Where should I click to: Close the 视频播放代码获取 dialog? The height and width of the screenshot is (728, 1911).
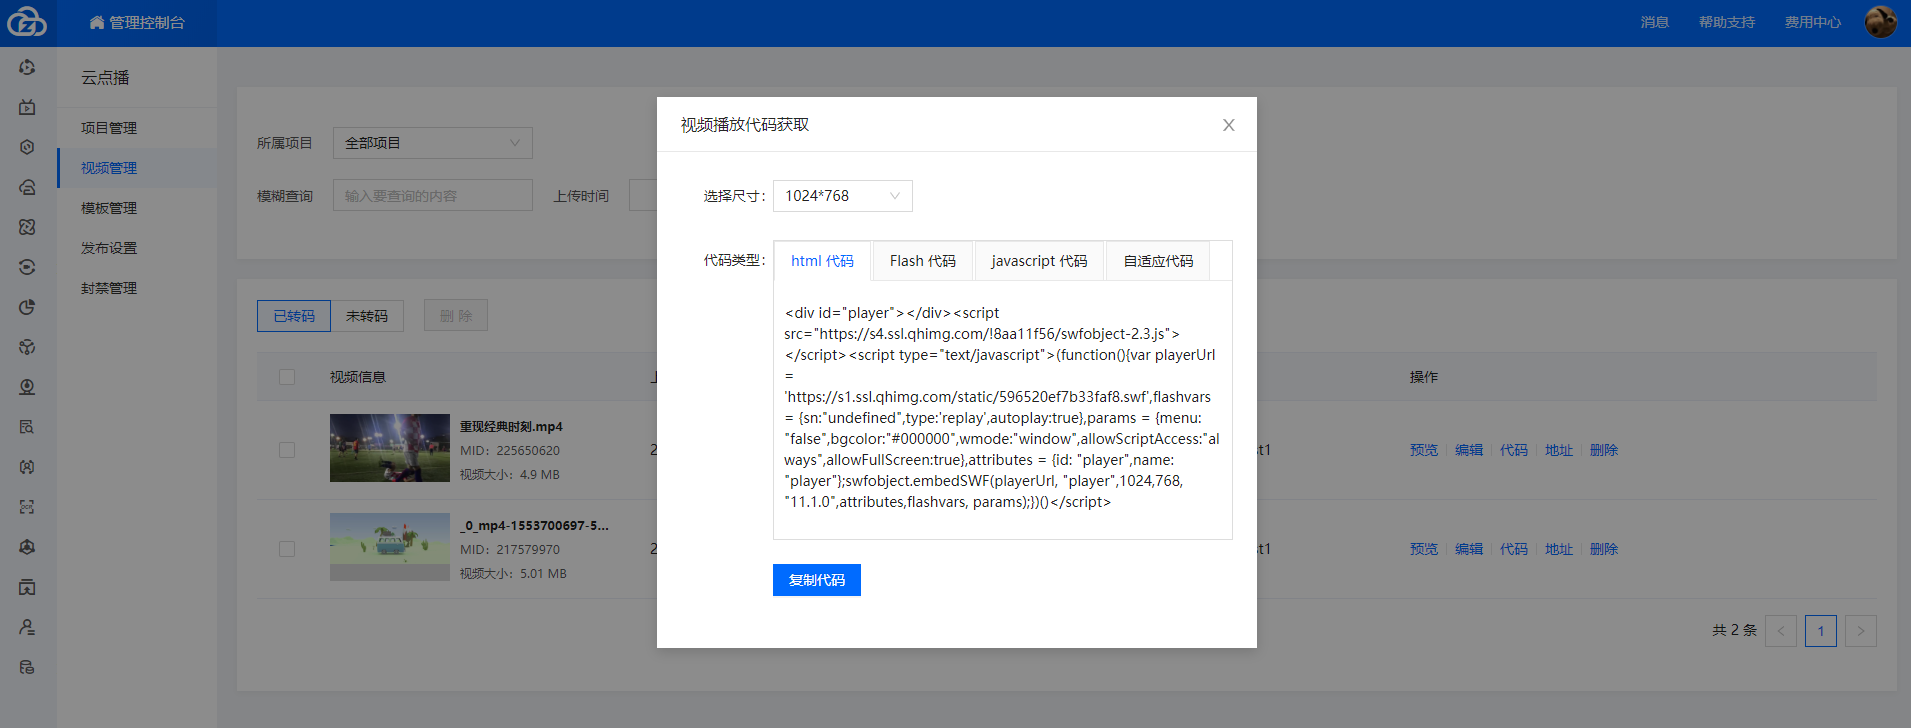click(x=1228, y=125)
